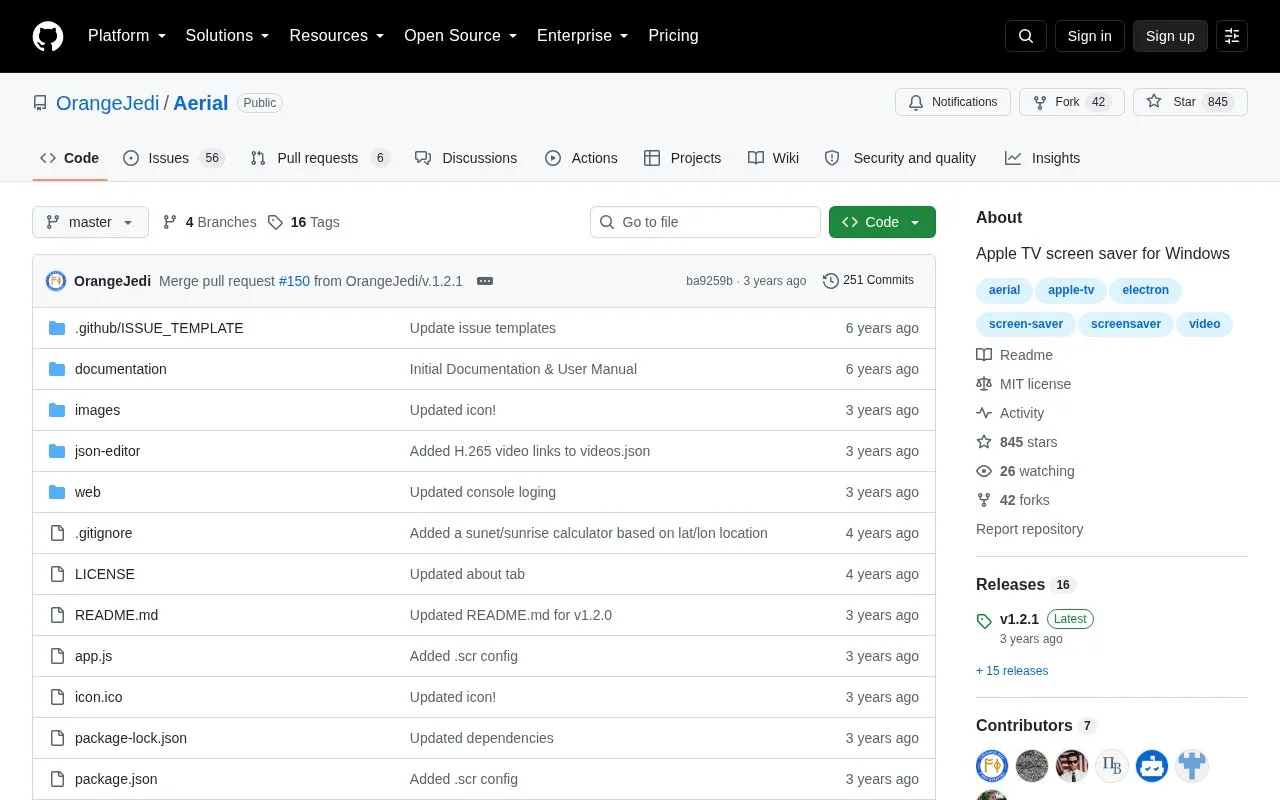
Task: Open the Readme link in About
Action: [x=1015, y=355]
